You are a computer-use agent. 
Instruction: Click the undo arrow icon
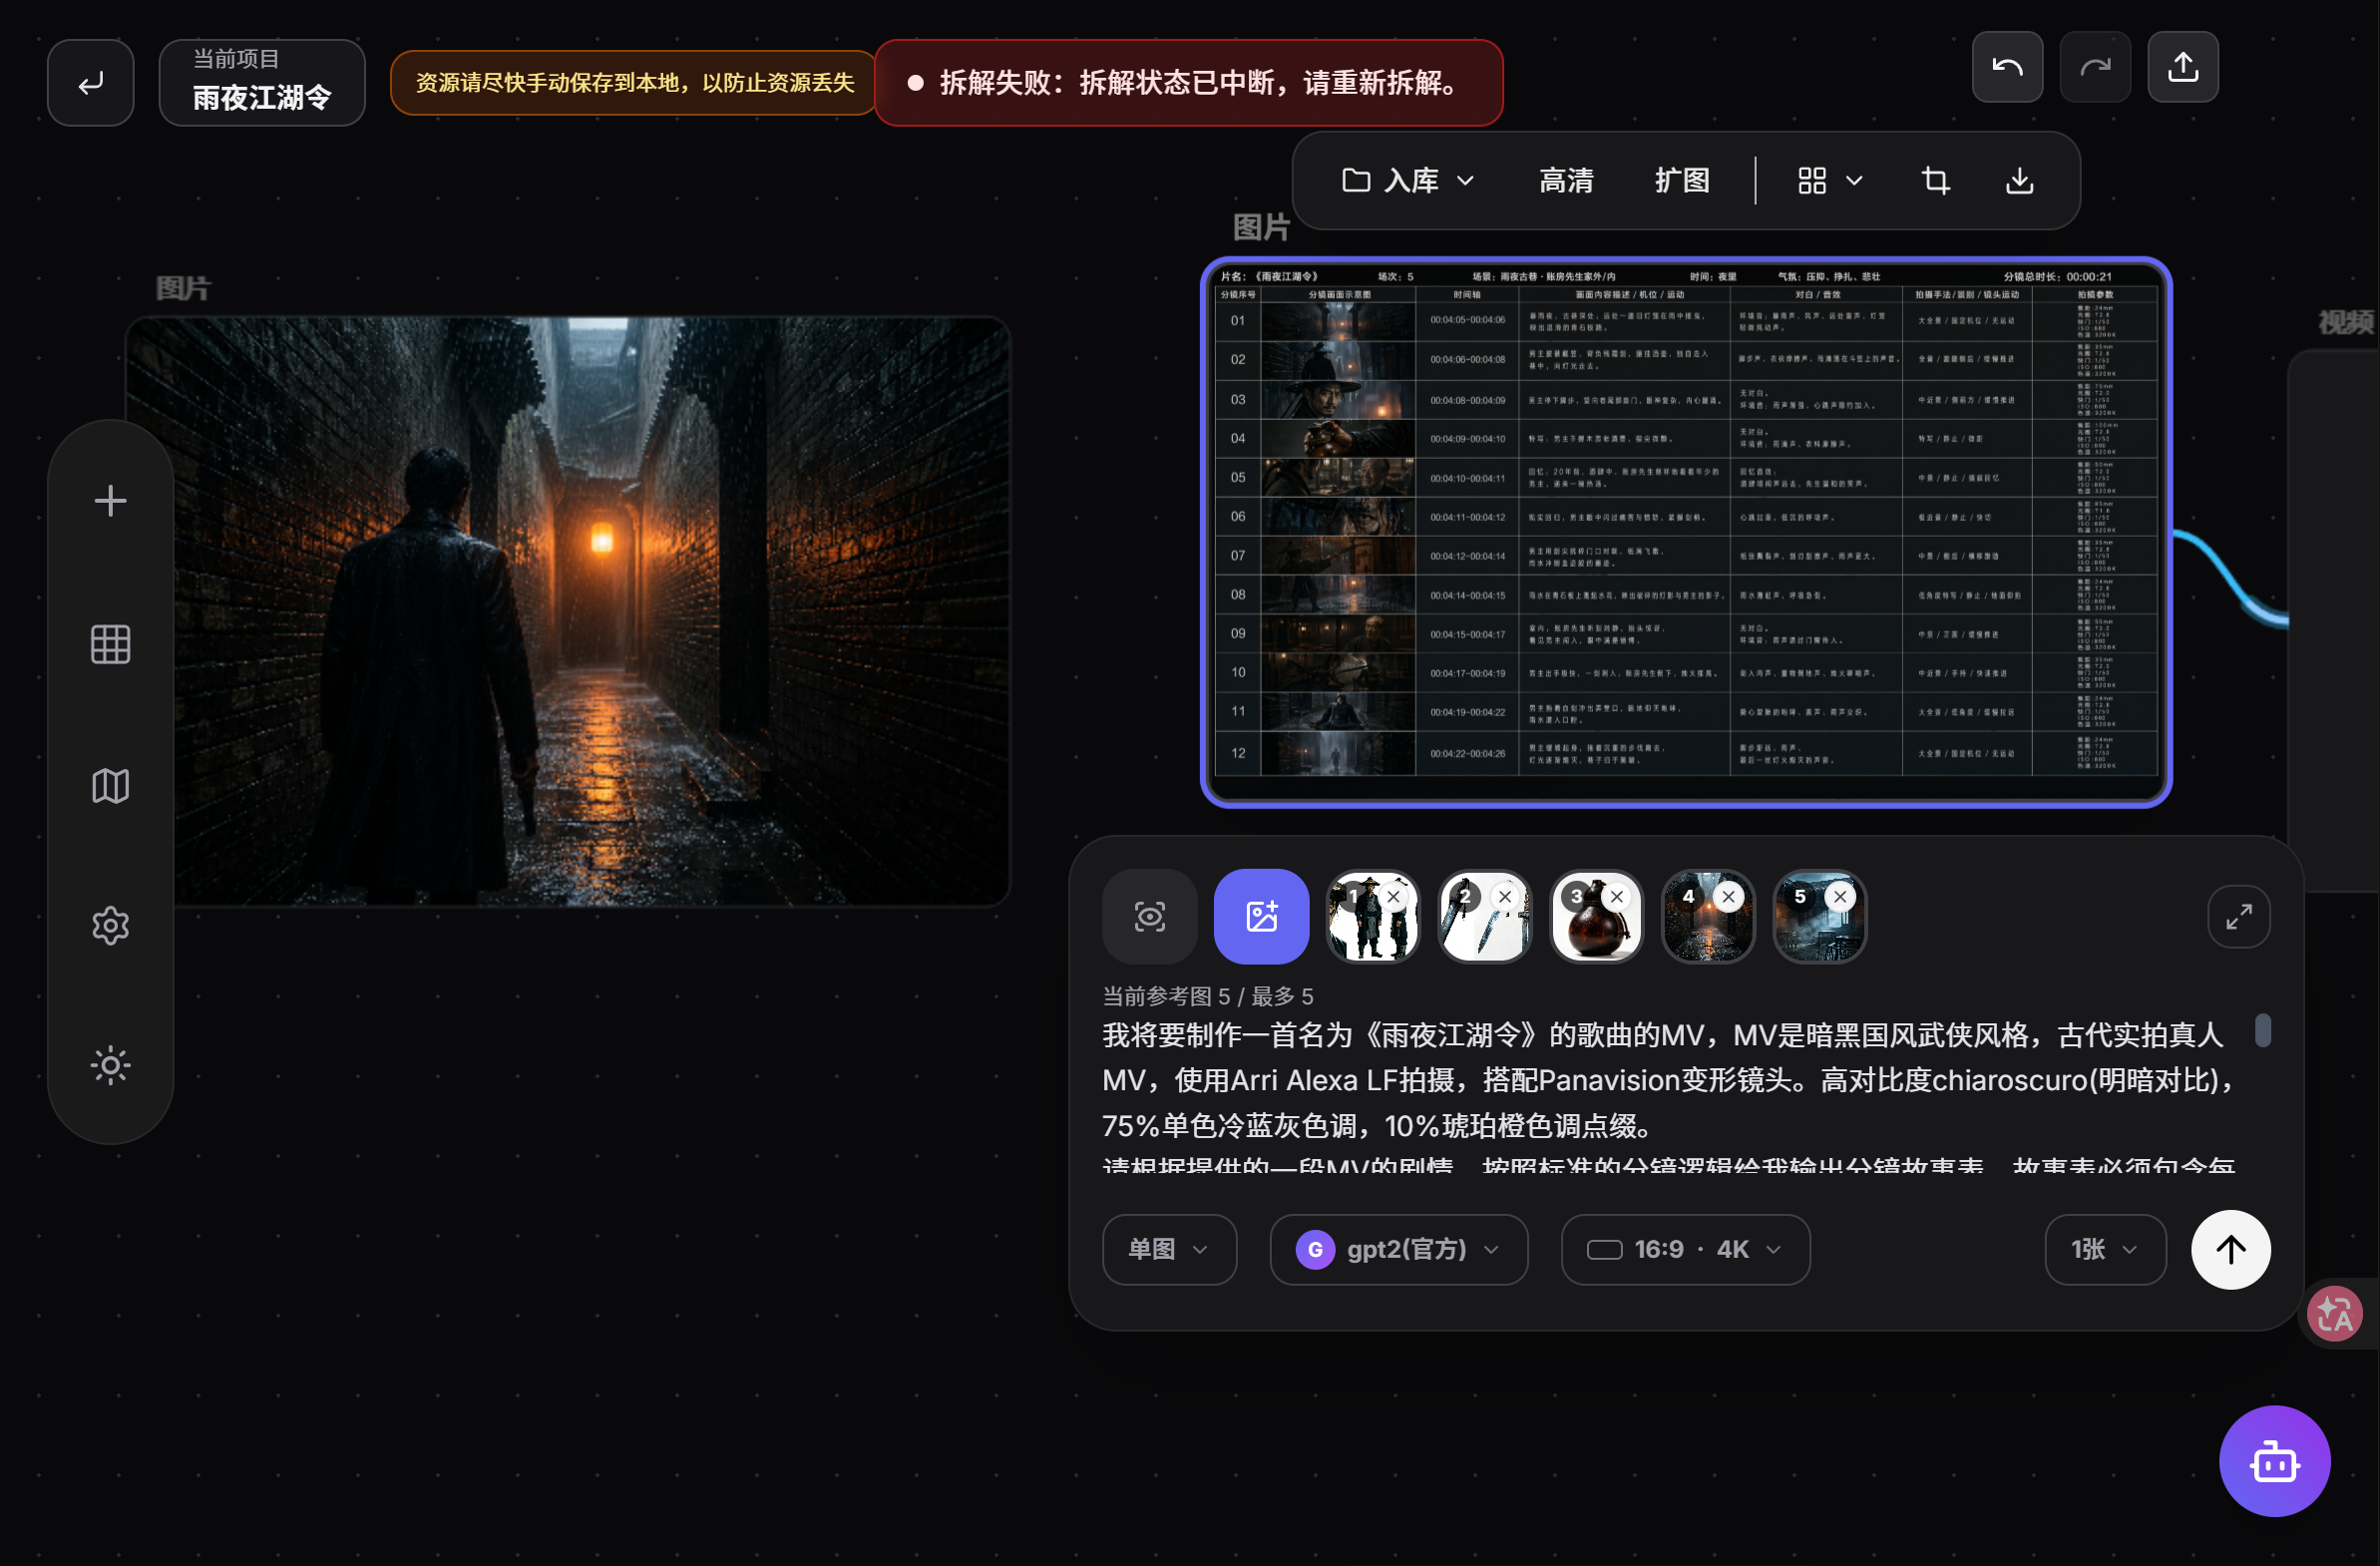tap(2007, 67)
